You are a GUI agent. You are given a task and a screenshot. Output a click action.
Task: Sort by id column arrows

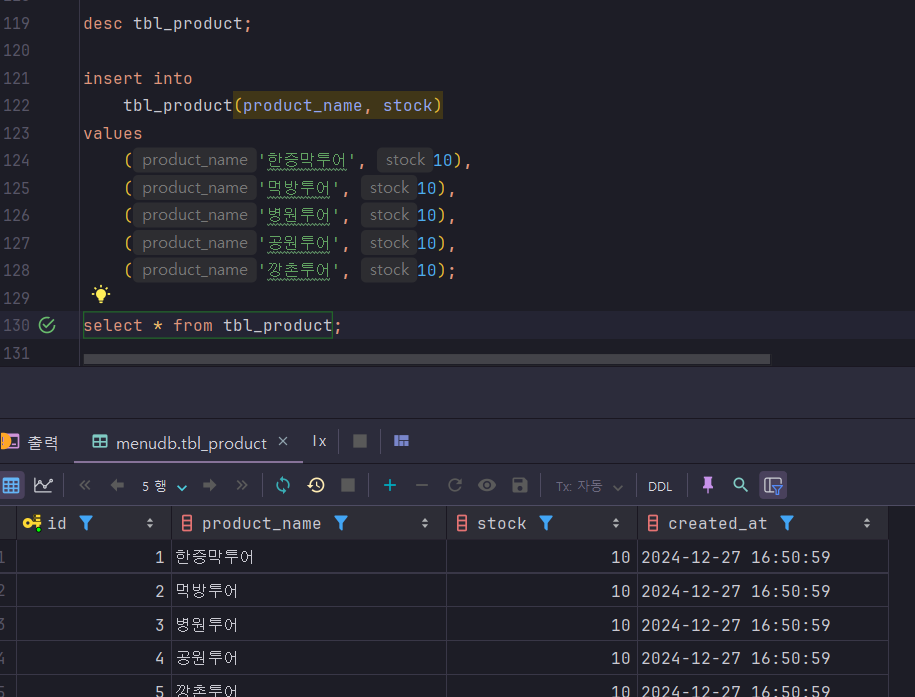click(x=150, y=524)
